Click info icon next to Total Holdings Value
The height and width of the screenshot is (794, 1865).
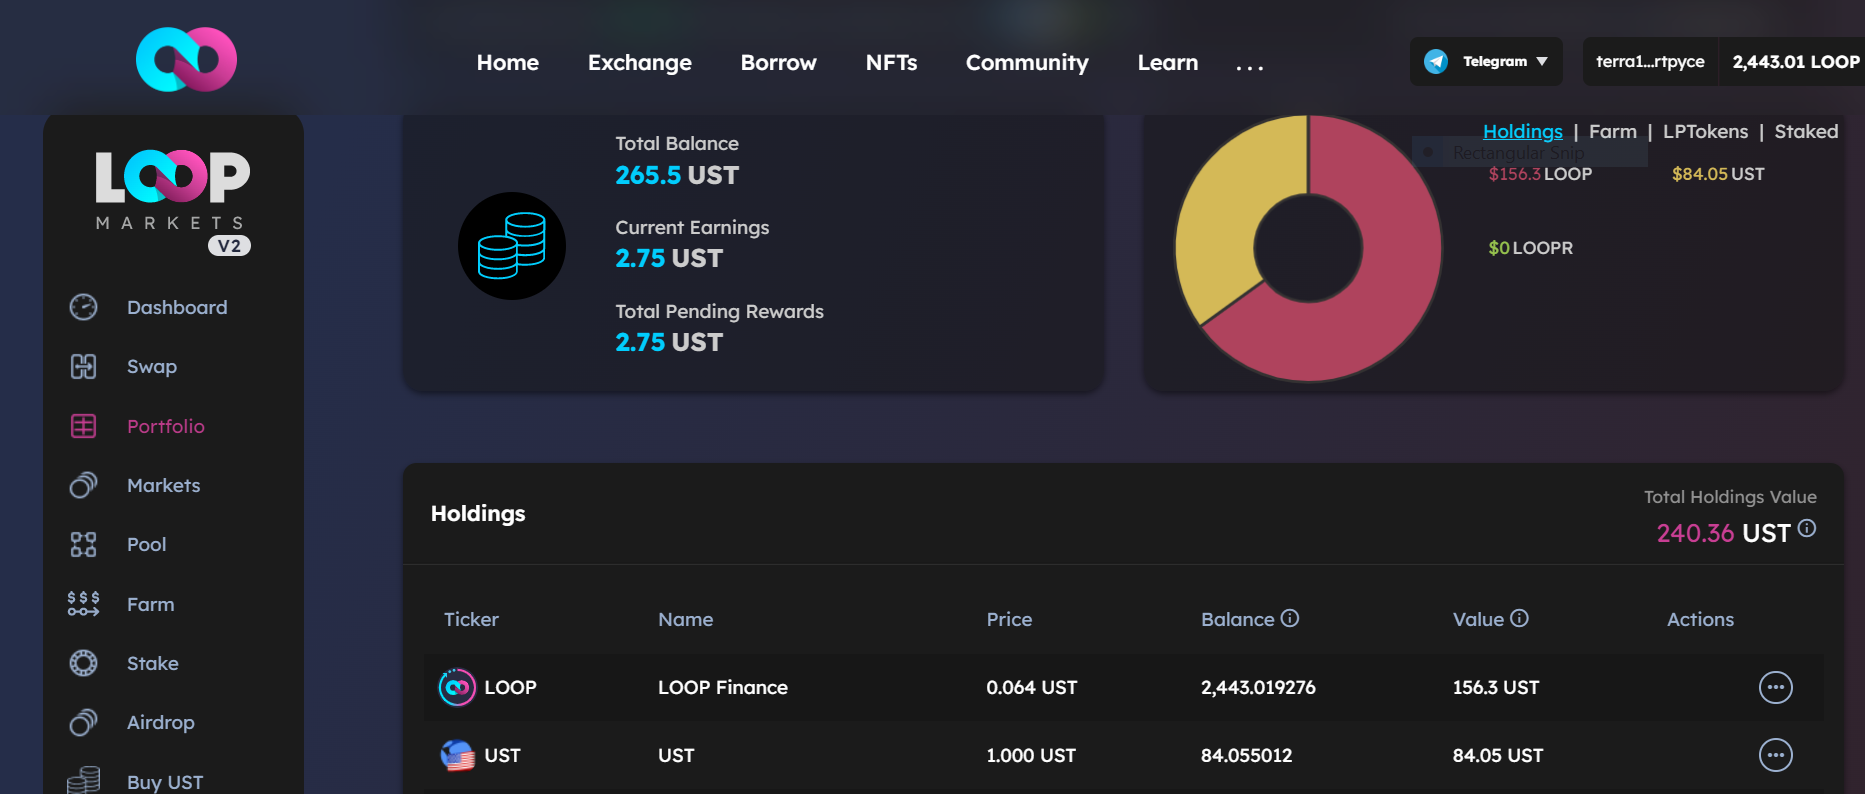[1807, 528]
